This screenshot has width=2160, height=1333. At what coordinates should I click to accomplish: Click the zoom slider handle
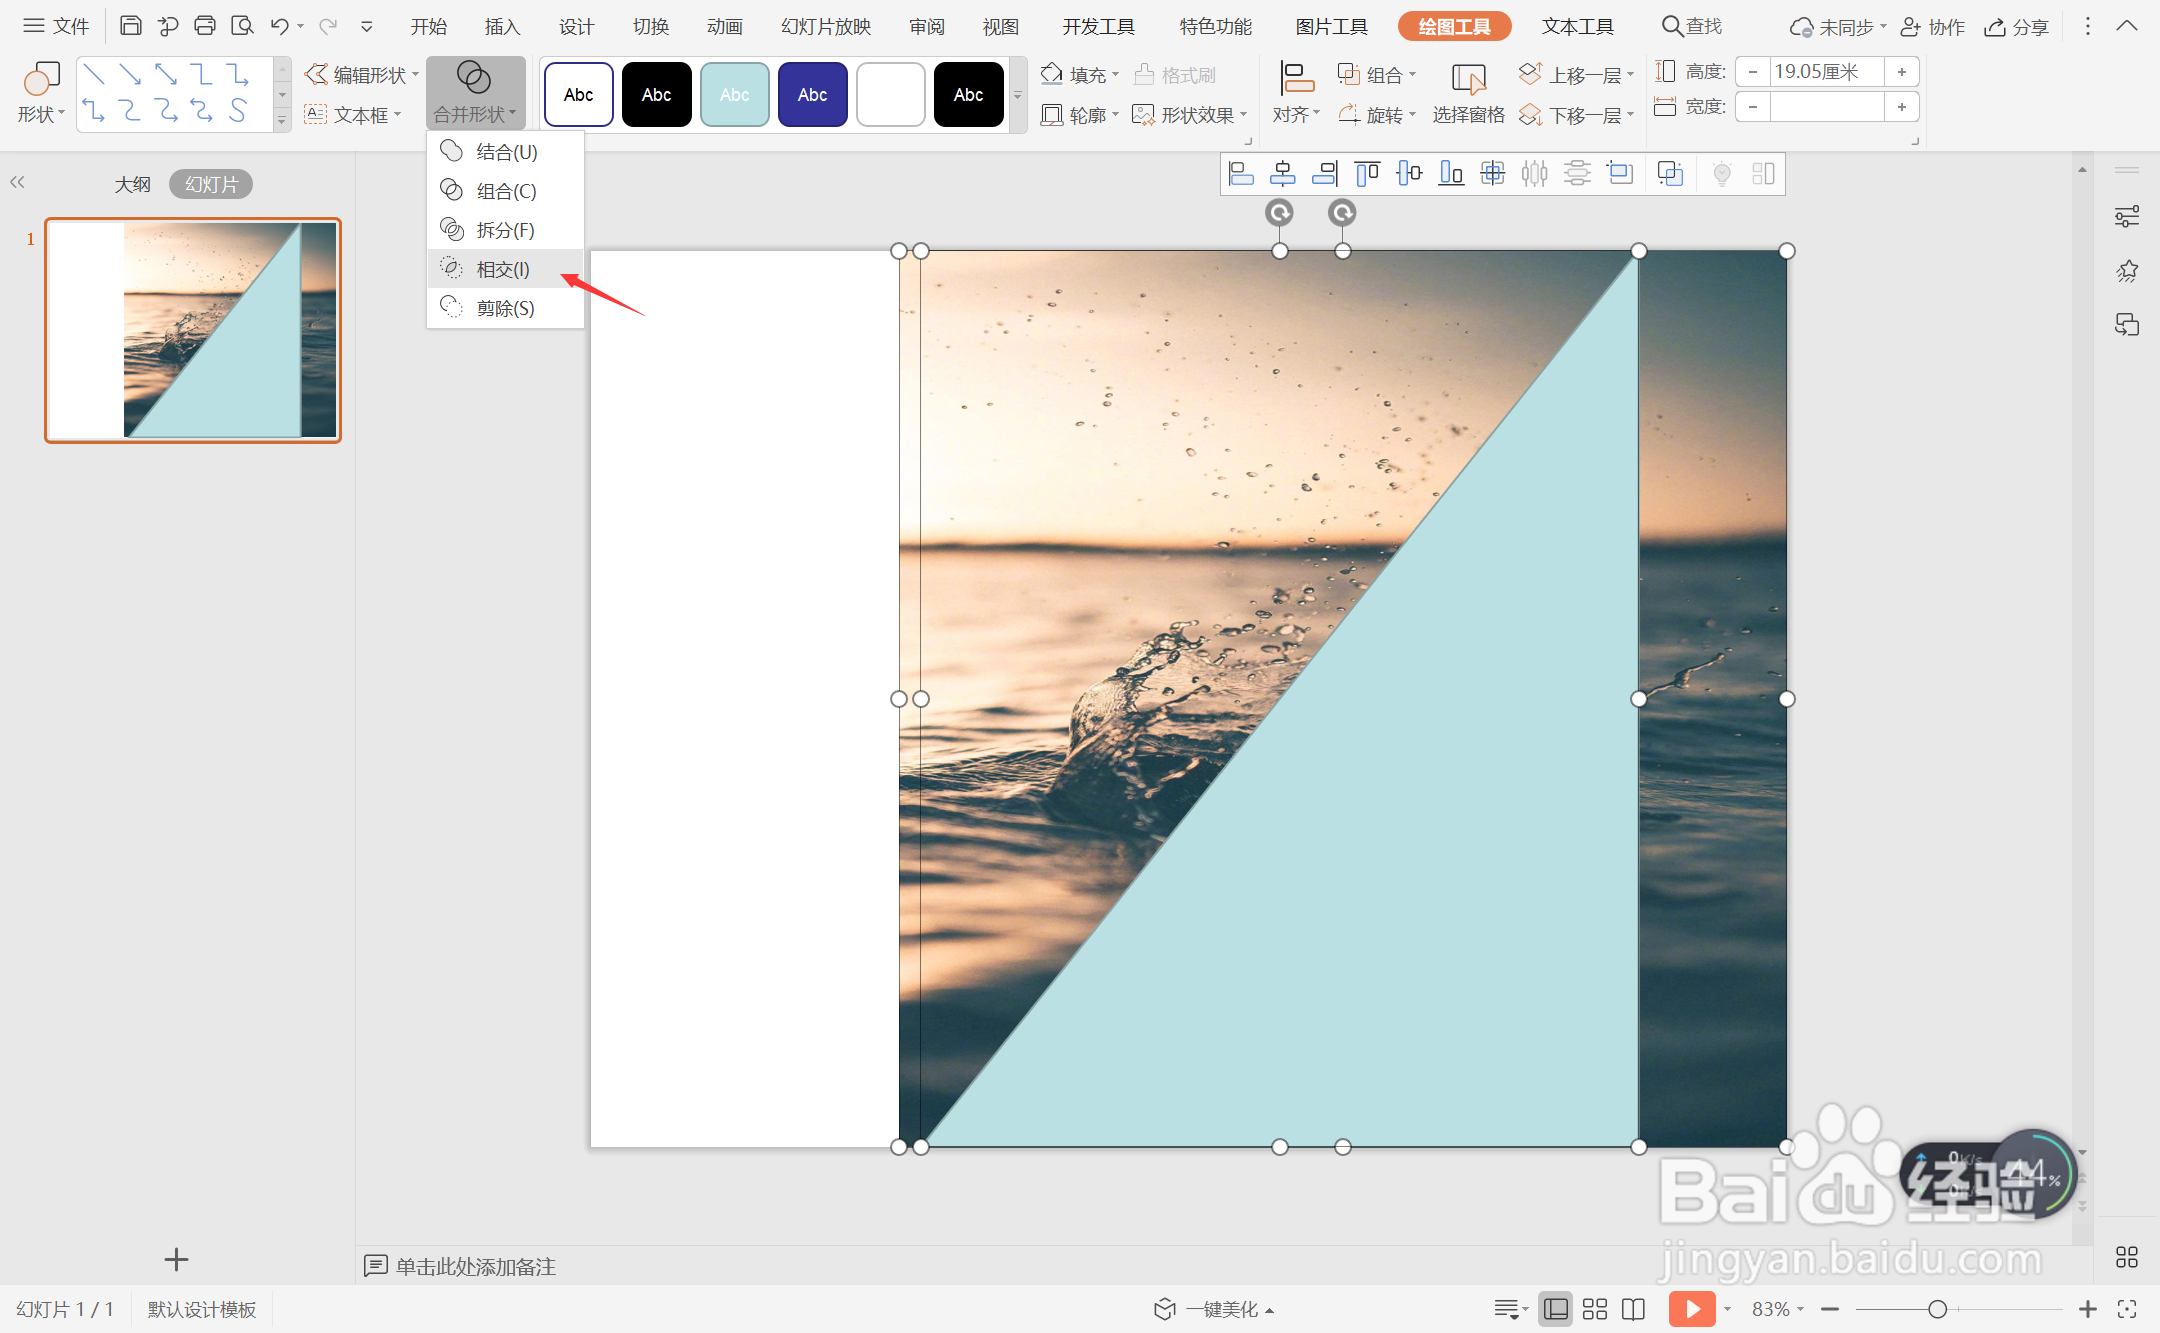[x=1937, y=1309]
